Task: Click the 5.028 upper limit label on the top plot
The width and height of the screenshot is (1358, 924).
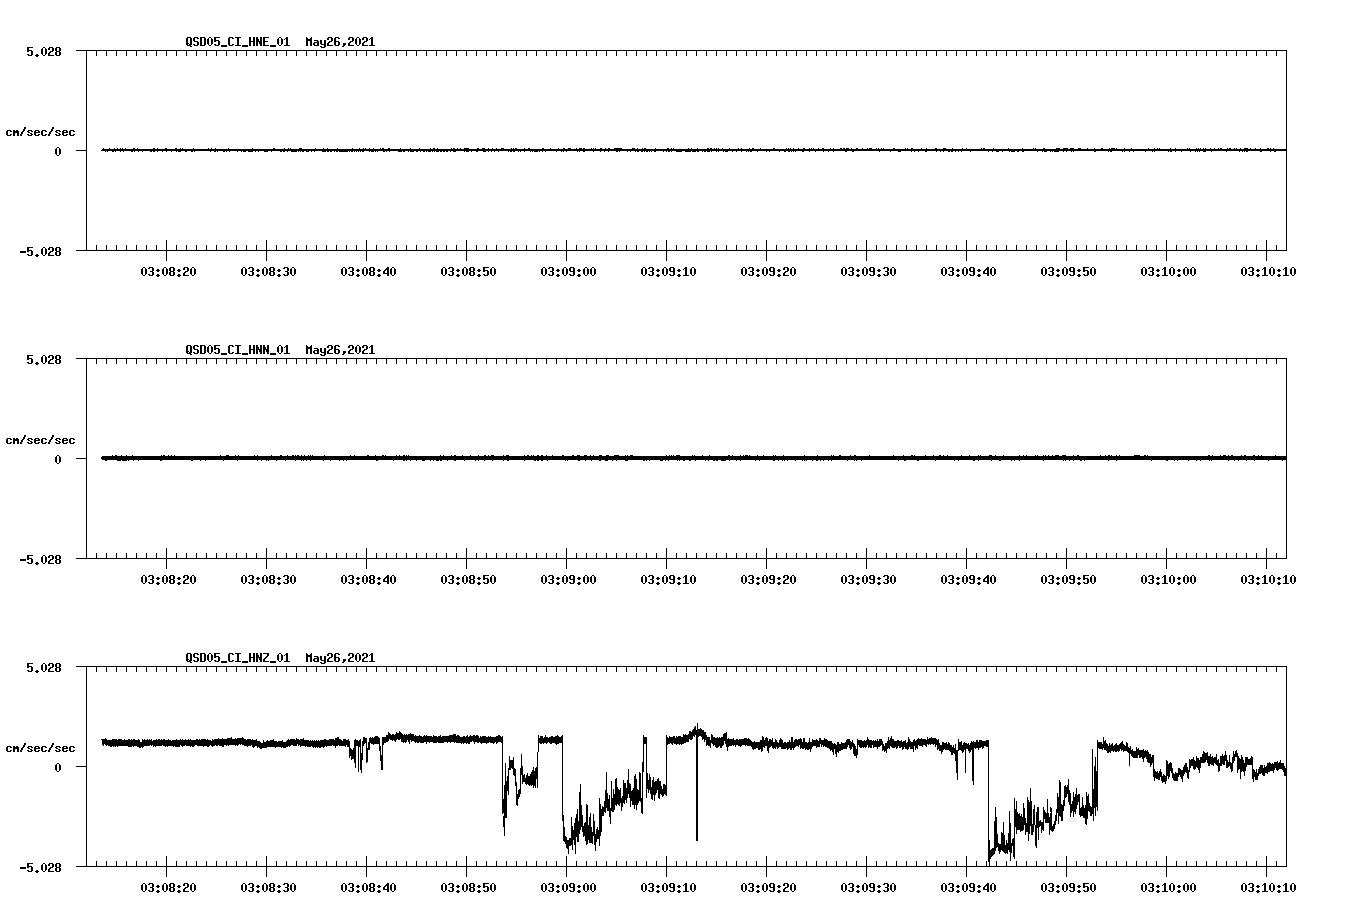Action: tap(45, 49)
